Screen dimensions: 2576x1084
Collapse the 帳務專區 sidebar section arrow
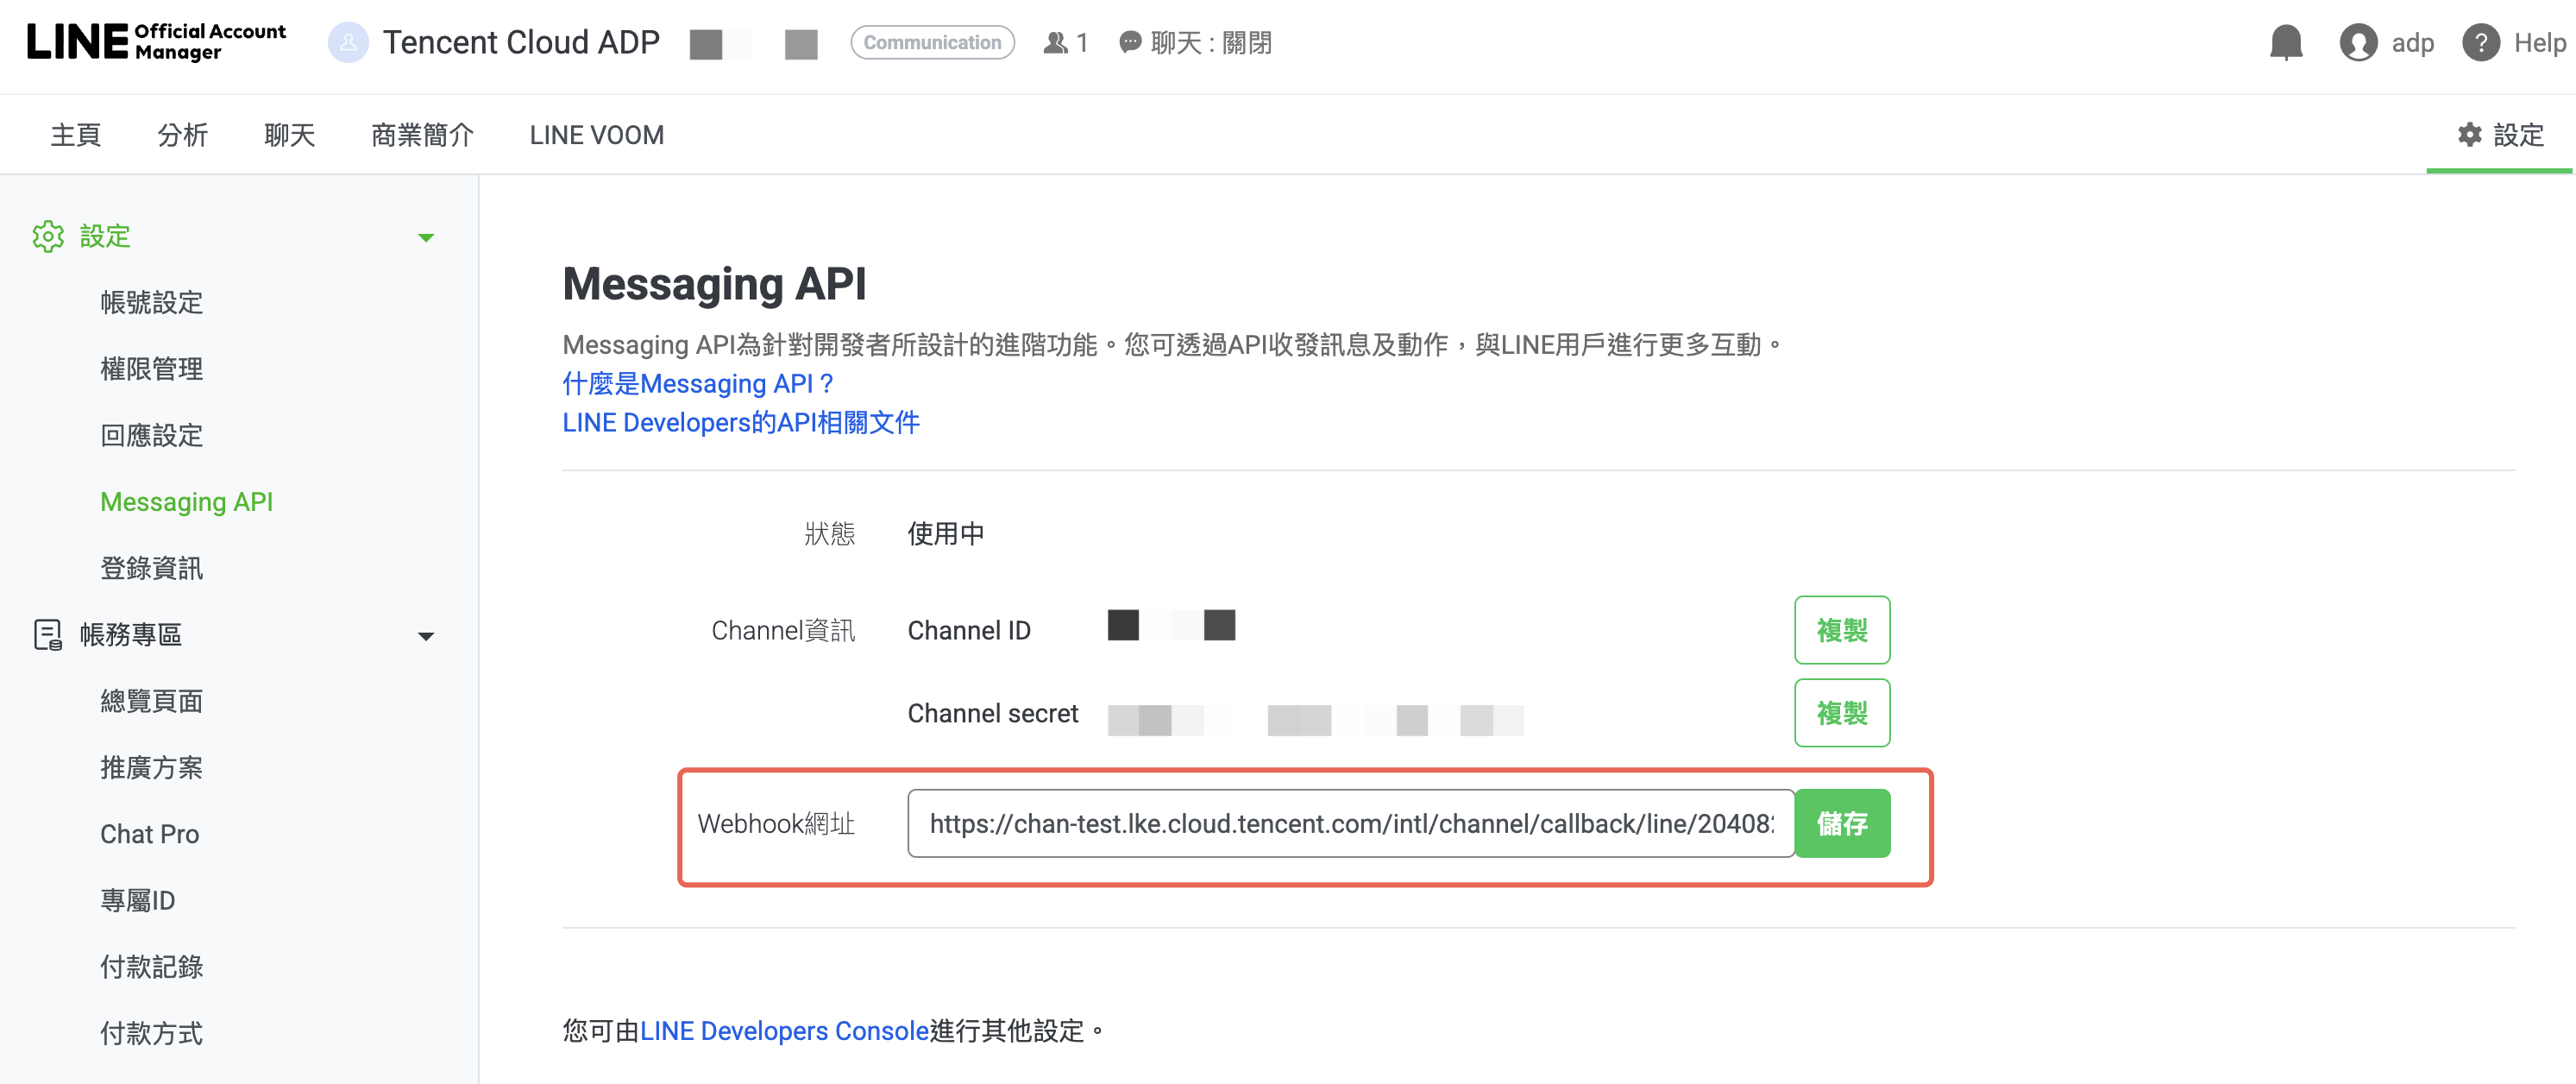pos(426,636)
